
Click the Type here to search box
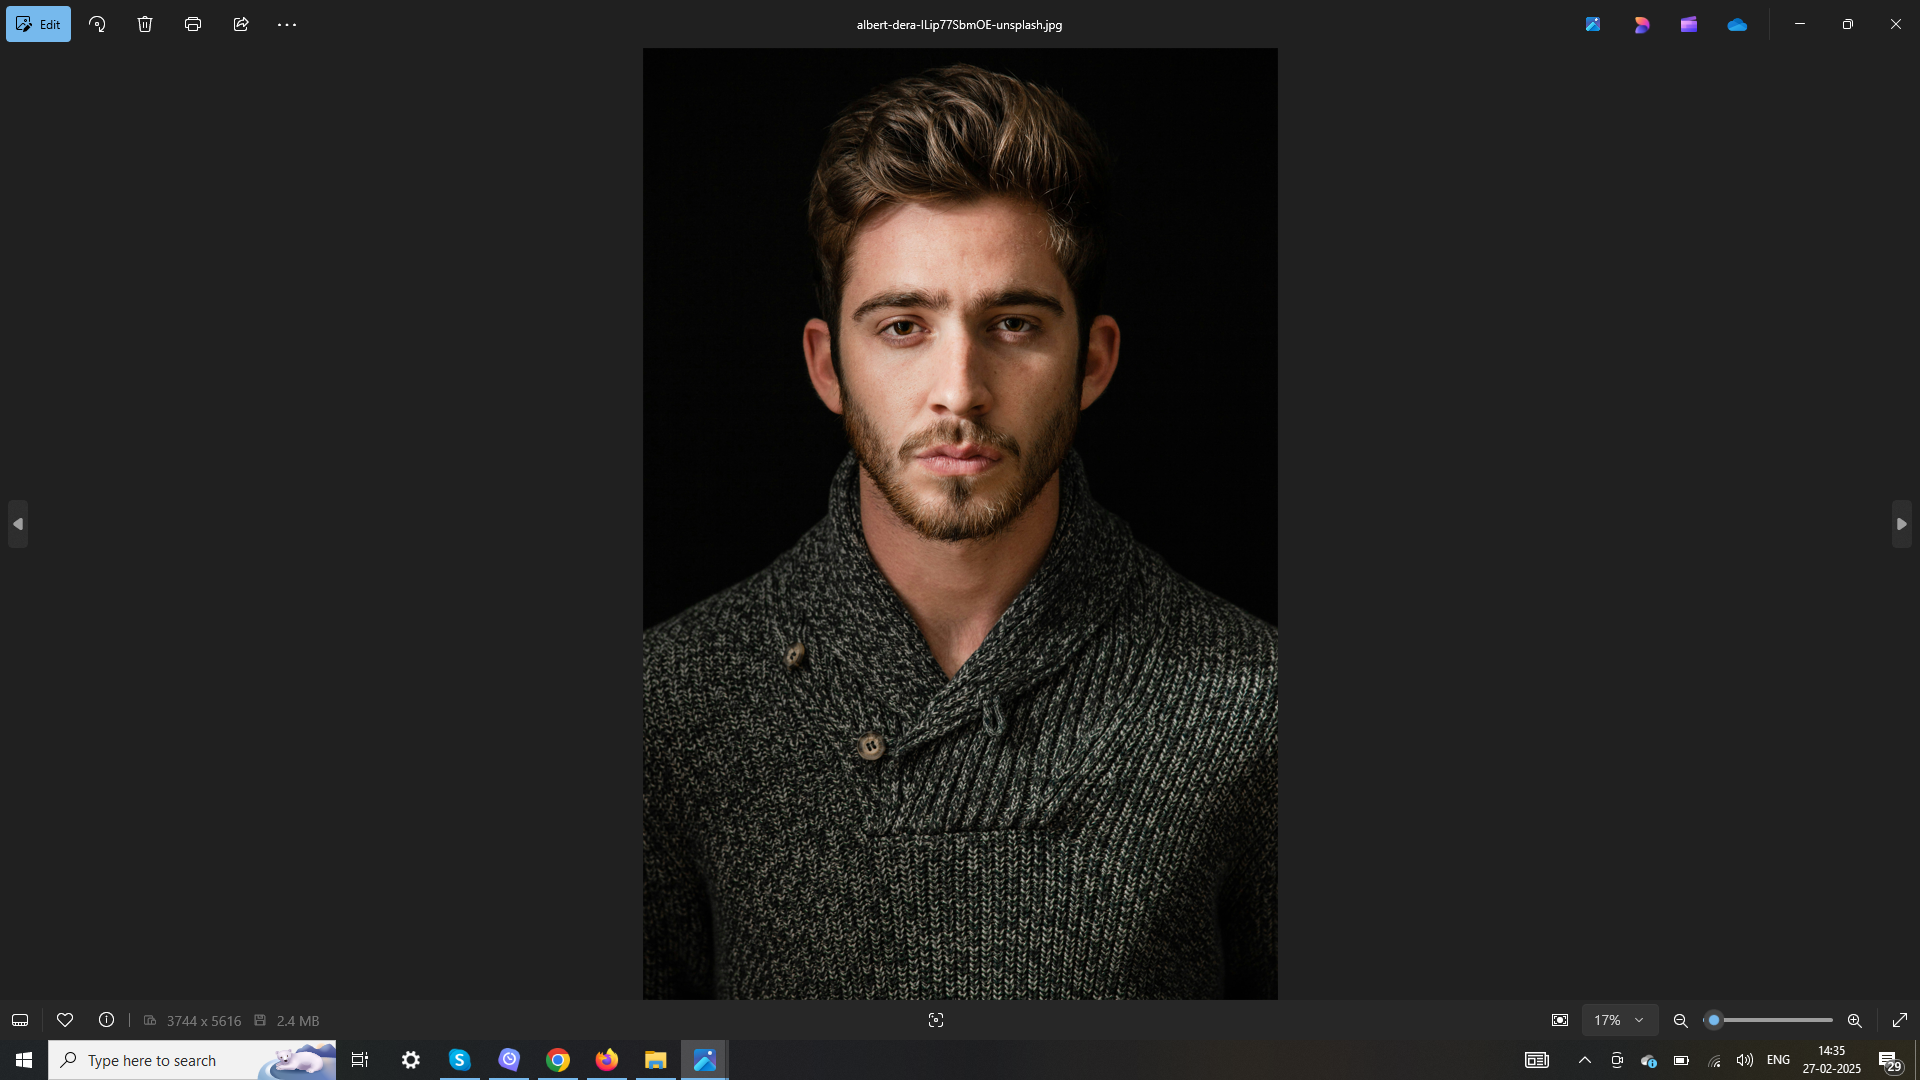click(x=192, y=1060)
